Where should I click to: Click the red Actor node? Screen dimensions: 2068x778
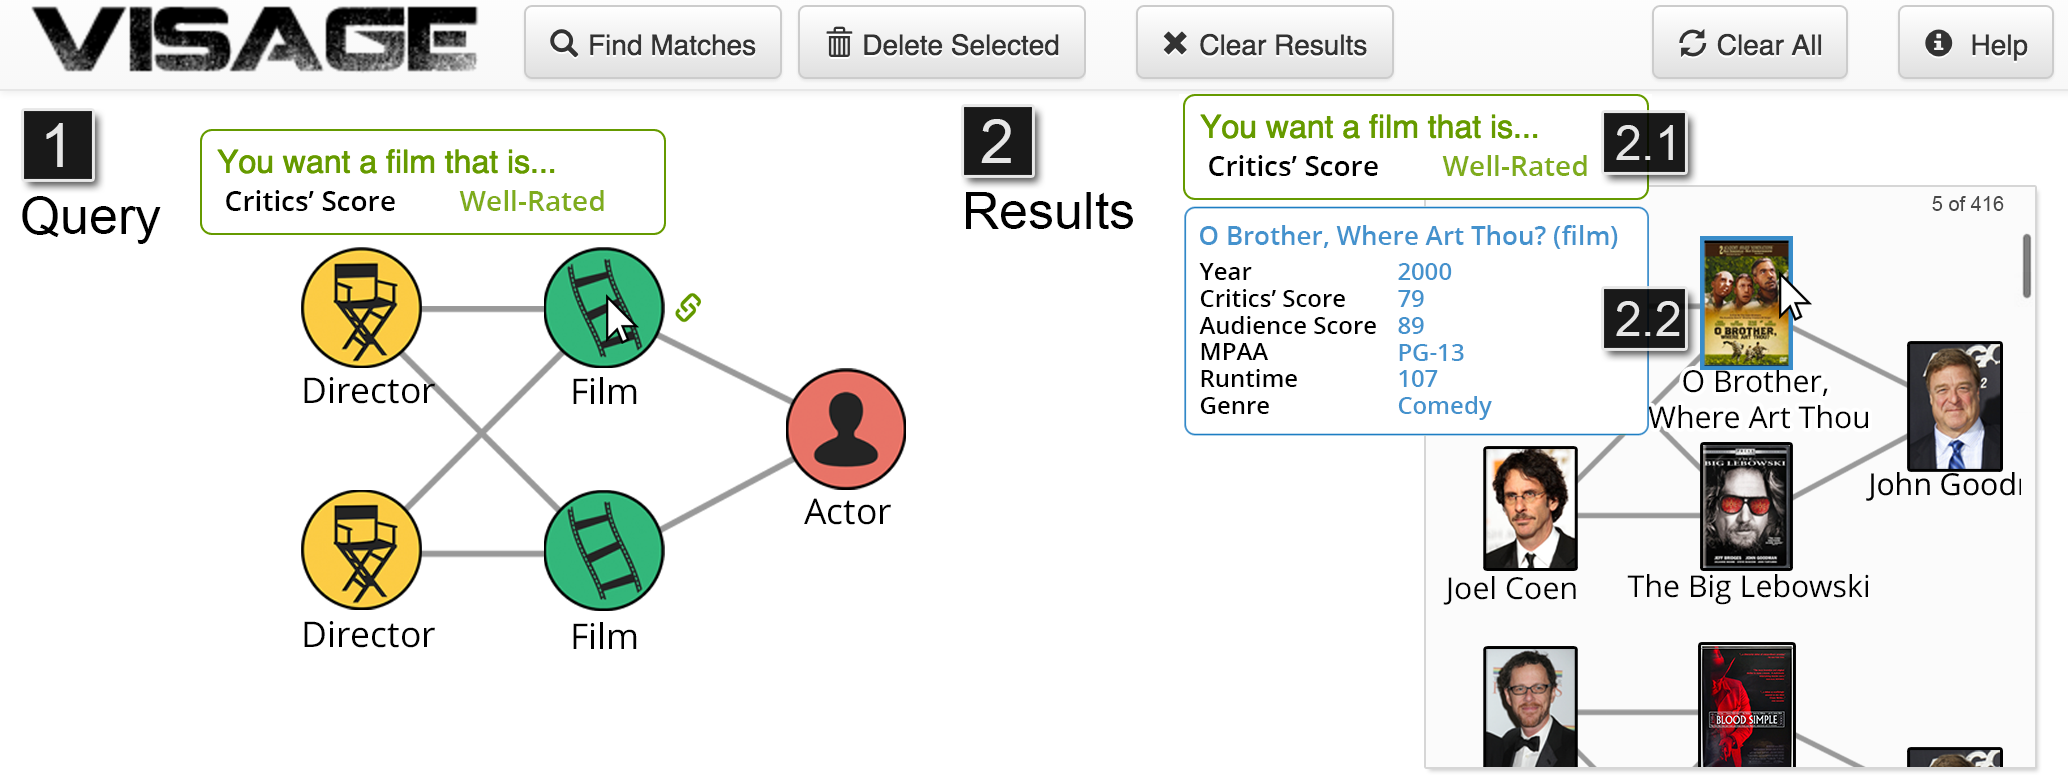(846, 429)
